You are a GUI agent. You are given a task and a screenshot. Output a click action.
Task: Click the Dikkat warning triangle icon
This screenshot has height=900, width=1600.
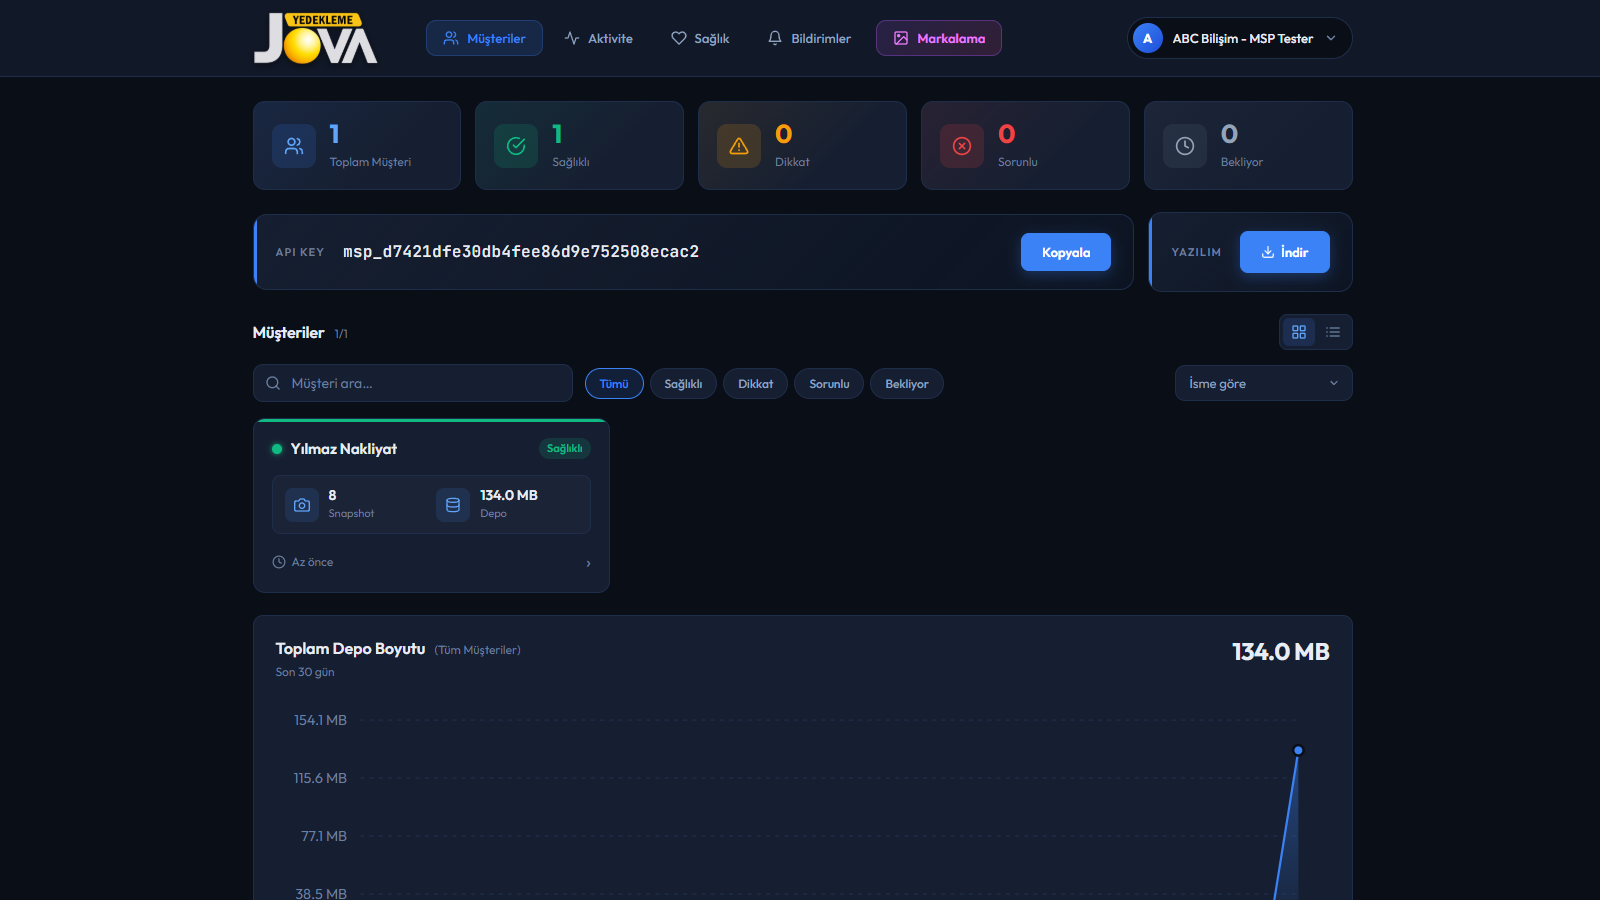pos(739,146)
